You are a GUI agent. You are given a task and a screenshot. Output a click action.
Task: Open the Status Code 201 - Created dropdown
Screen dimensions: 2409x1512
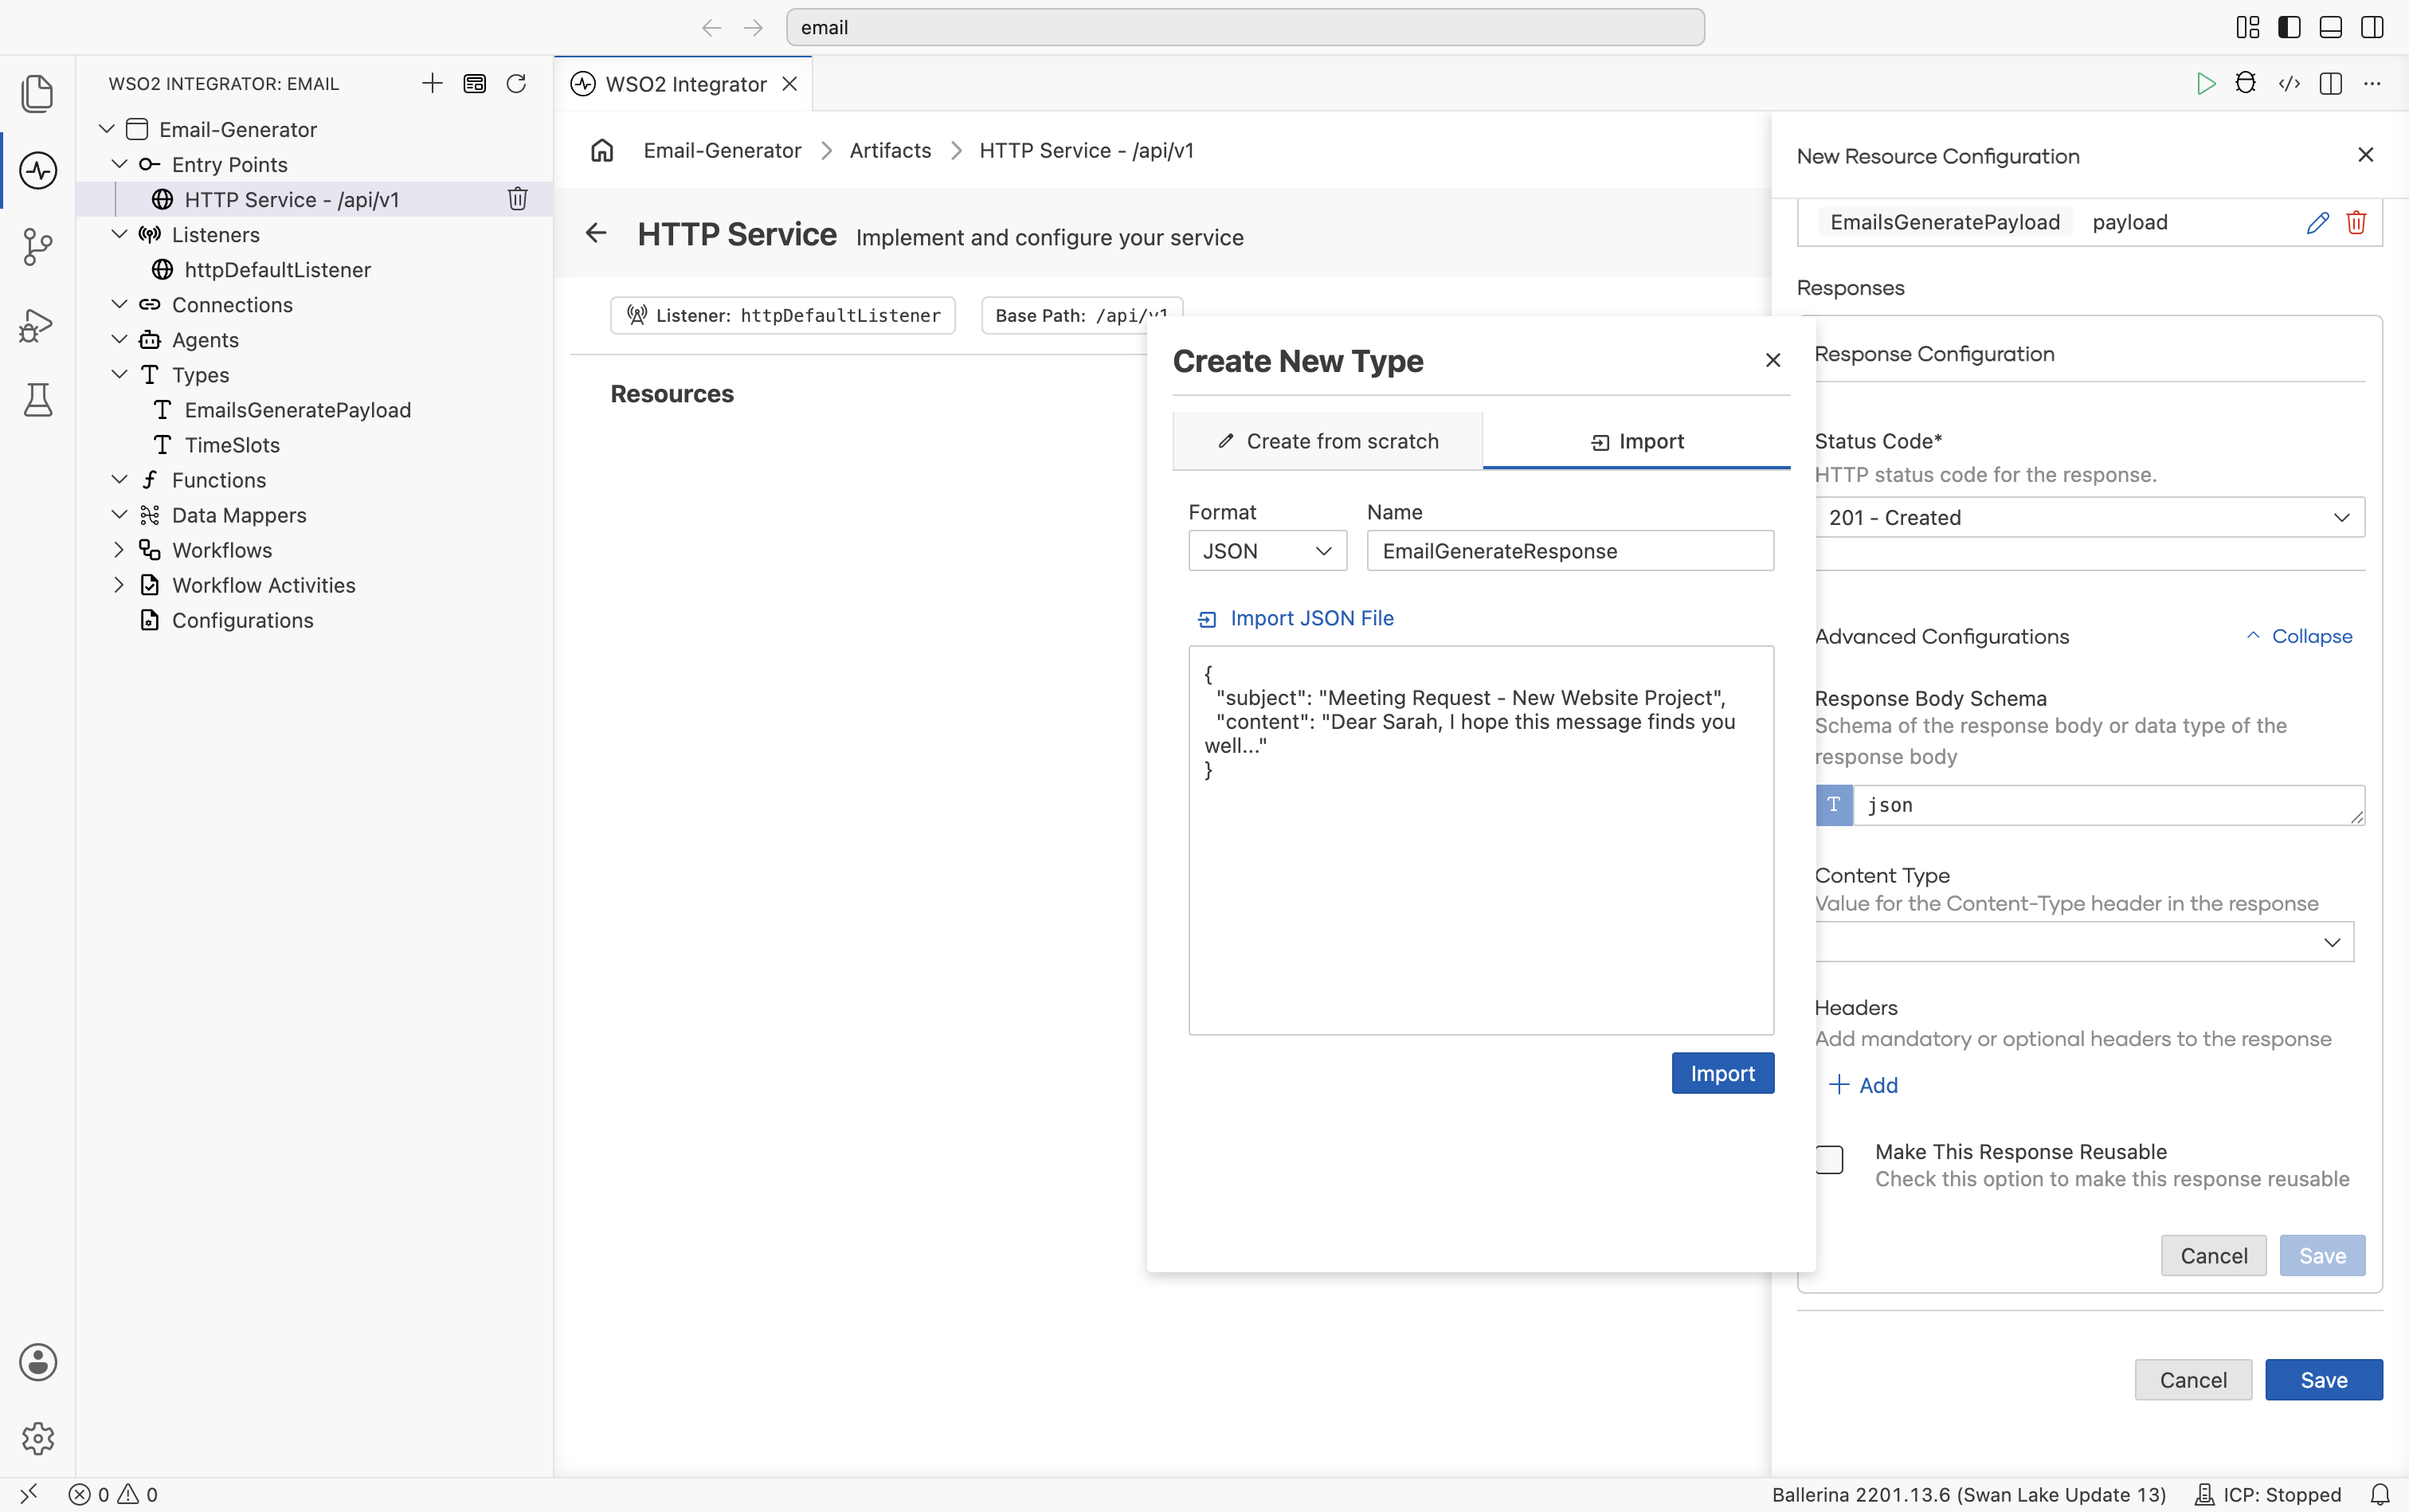pos(2089,517)
